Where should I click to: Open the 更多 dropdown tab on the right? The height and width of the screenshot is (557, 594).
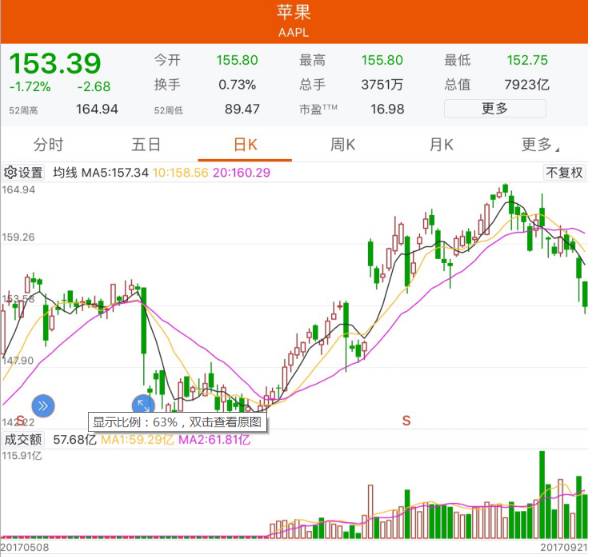pyautogui.click(x=539, y=145)
